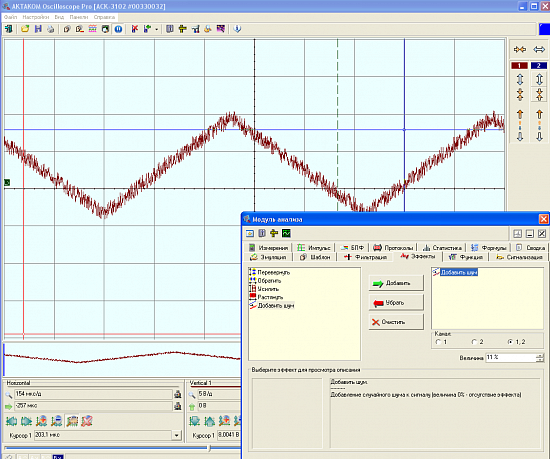The height and width of the screenshot is (459, 550).
Task: Click the print icon in toolbar
Action: [x=51, y=29]
